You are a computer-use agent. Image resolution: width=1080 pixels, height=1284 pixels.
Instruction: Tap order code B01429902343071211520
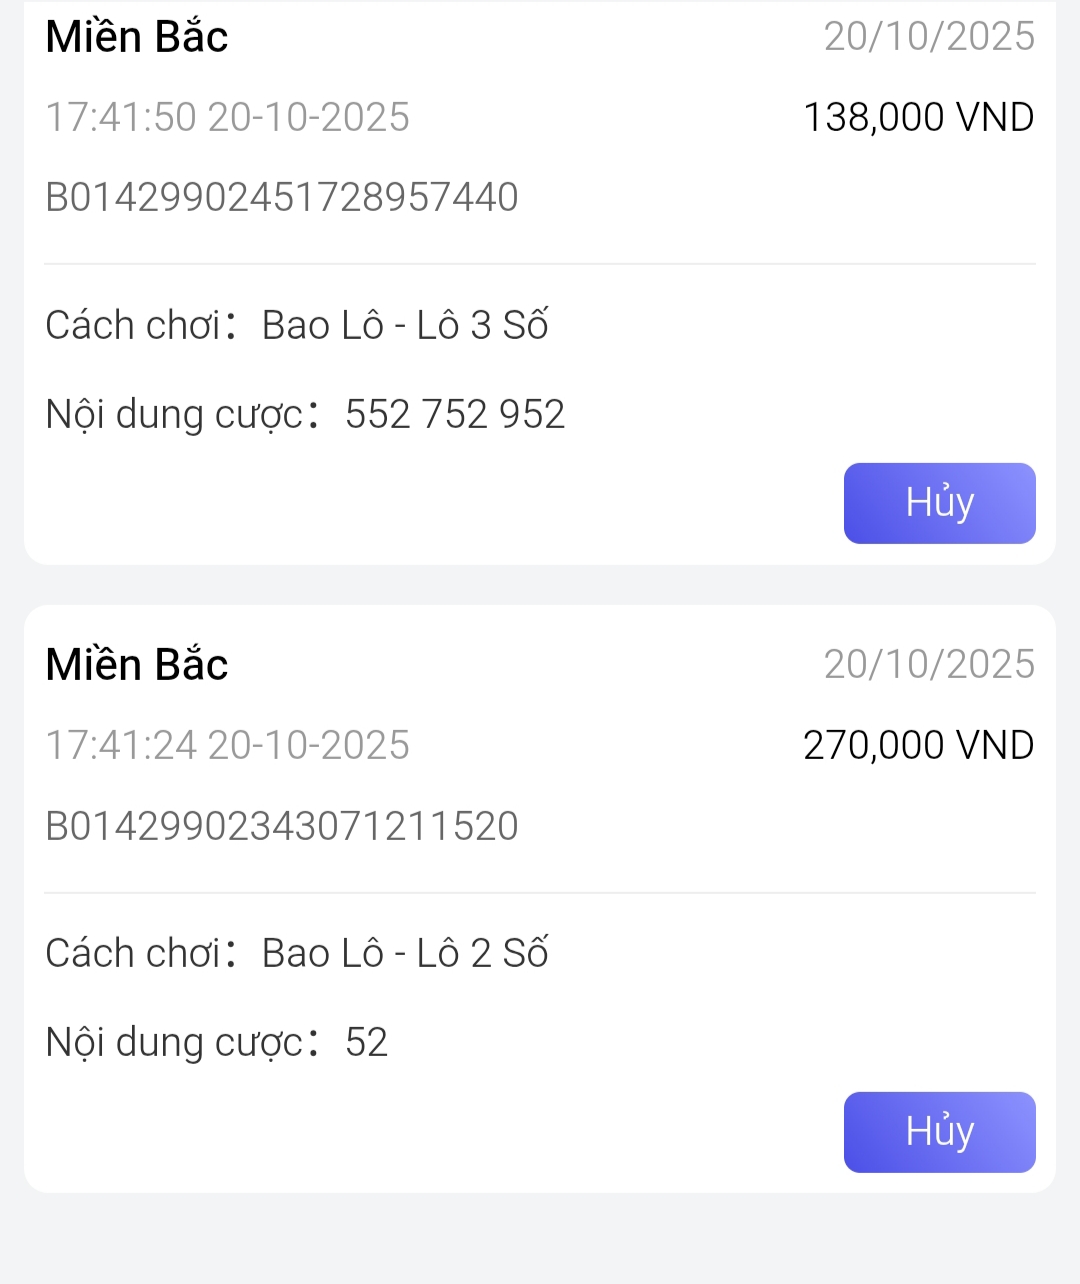pyautogui.click(x=282, y=826)
